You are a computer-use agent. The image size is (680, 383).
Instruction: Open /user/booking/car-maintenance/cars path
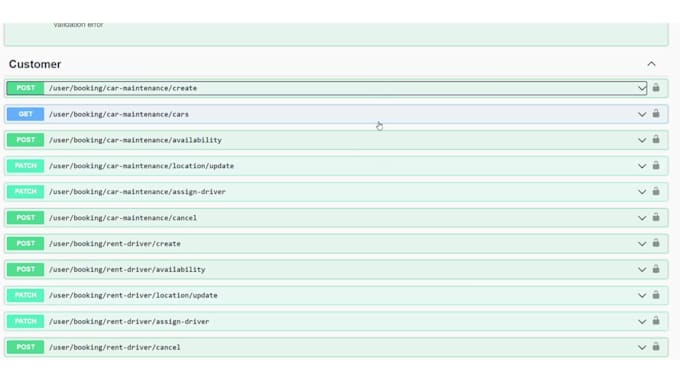119,115
